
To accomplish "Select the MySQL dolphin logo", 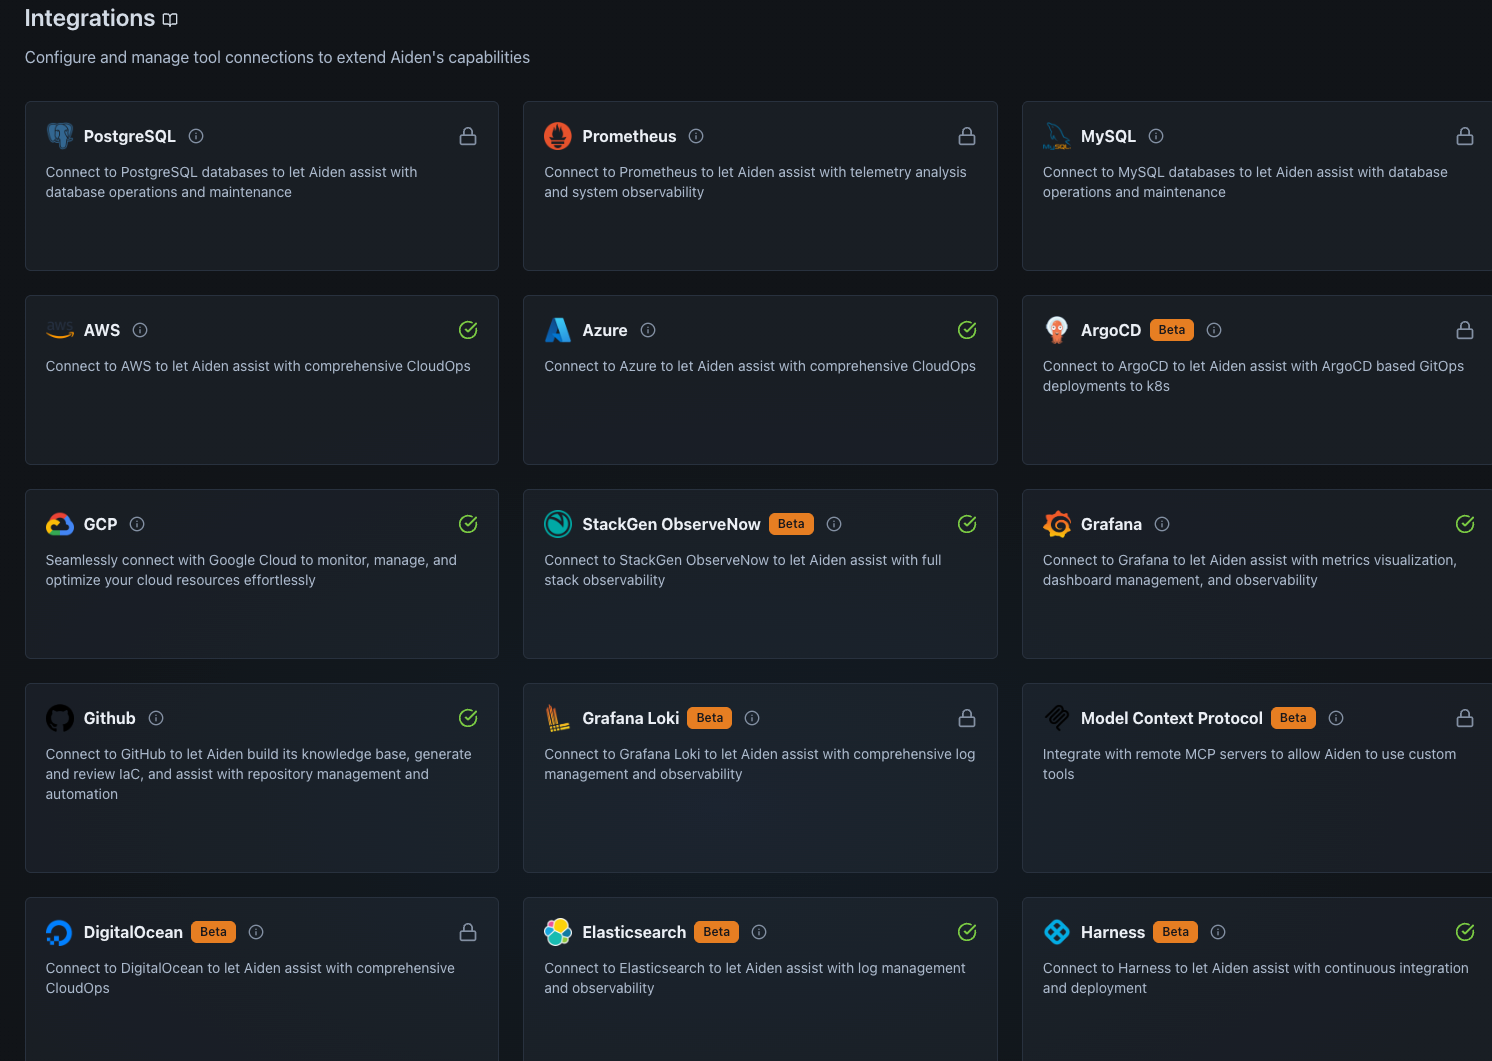I will pyautogui.click(x=1057, y=136).
